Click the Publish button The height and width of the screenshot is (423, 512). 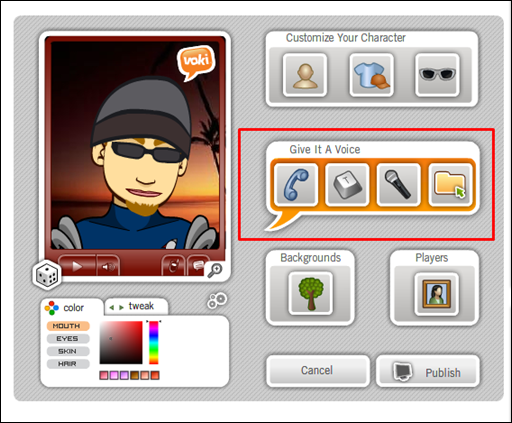[428, 371]
